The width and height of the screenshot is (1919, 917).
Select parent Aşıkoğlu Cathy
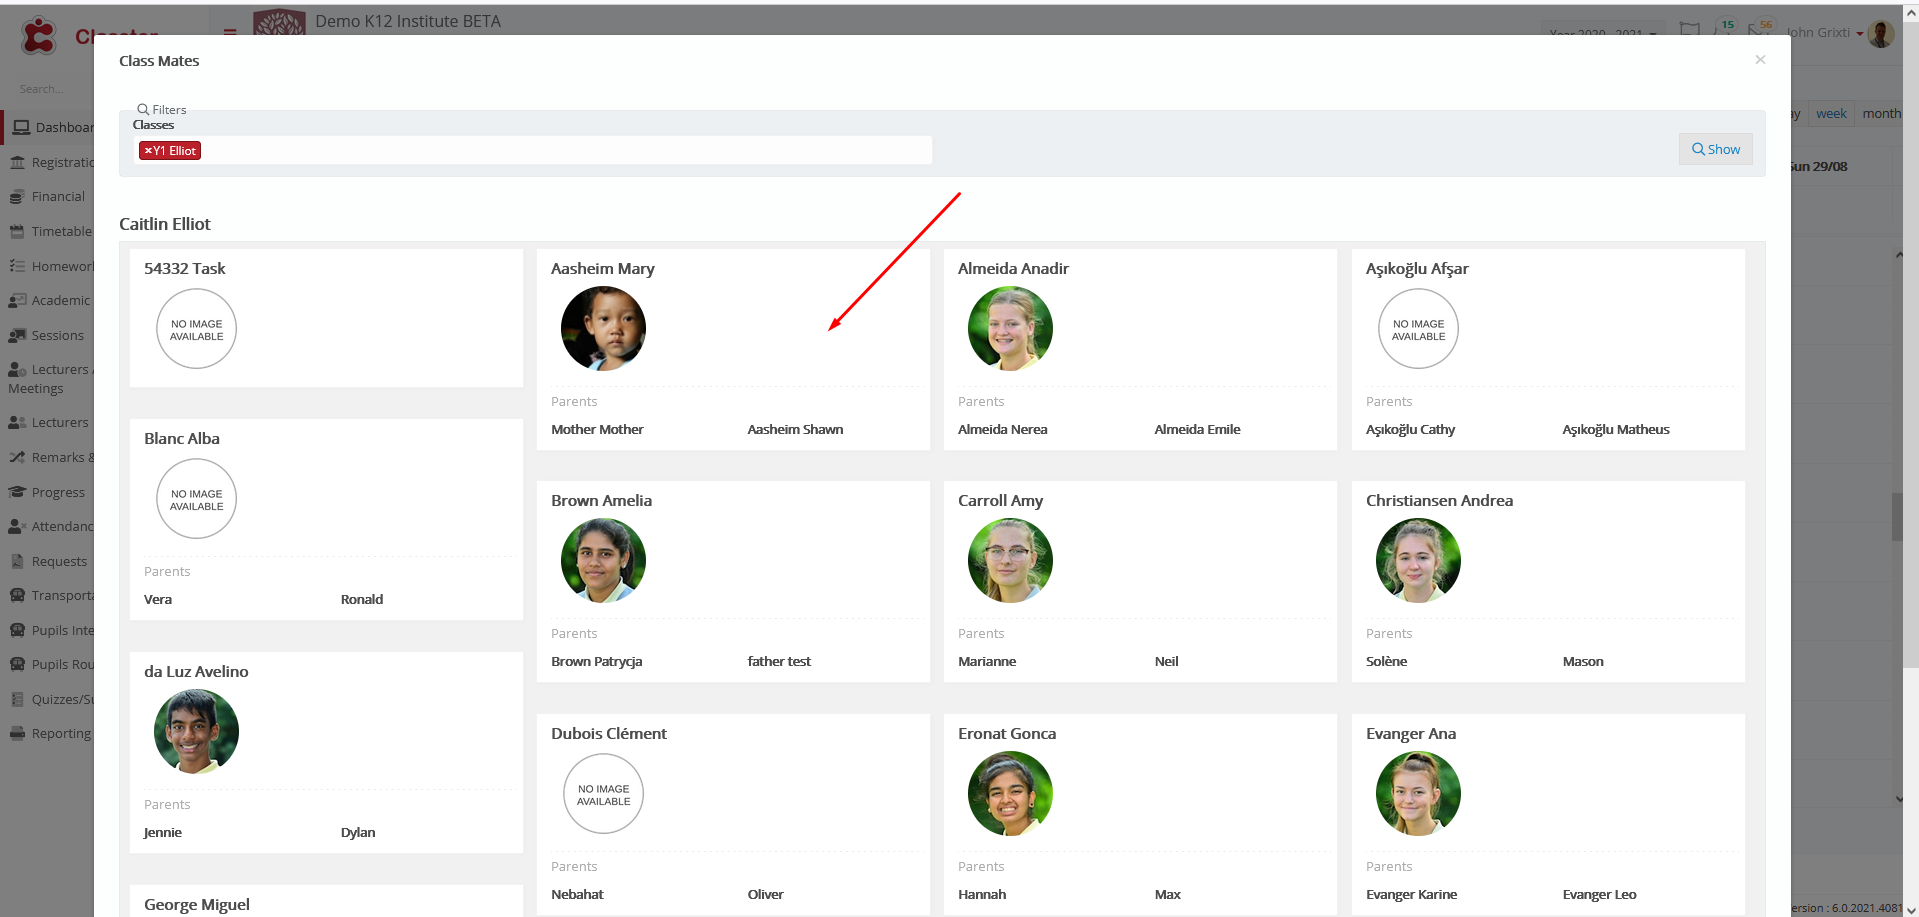pos(1410,429)
